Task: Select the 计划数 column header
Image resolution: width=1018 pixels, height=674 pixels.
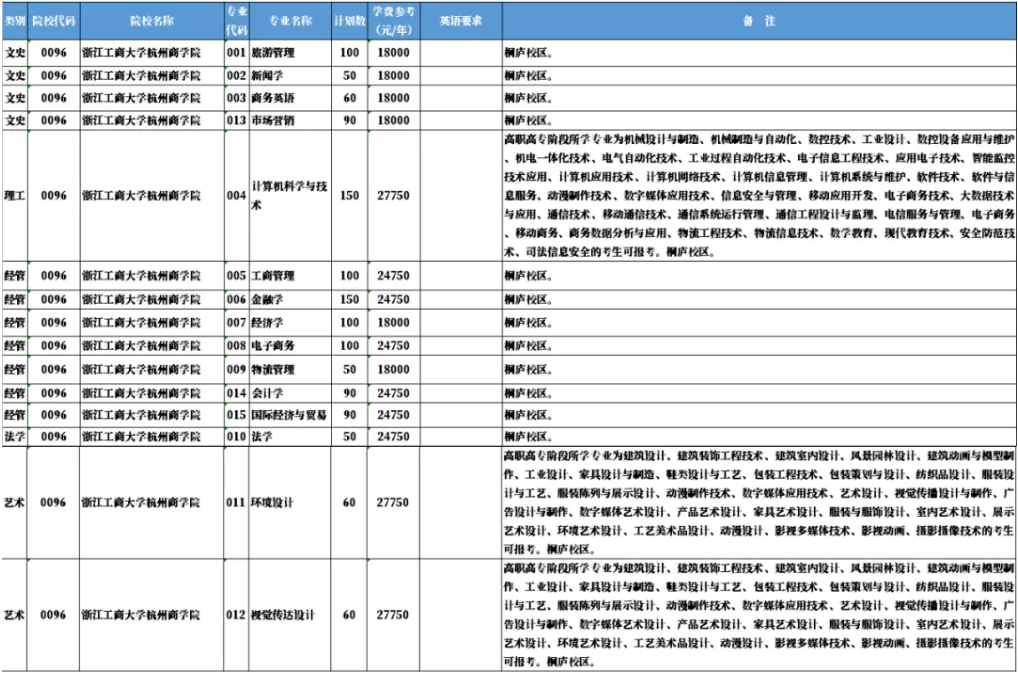Action: click(x=349, y=21)
